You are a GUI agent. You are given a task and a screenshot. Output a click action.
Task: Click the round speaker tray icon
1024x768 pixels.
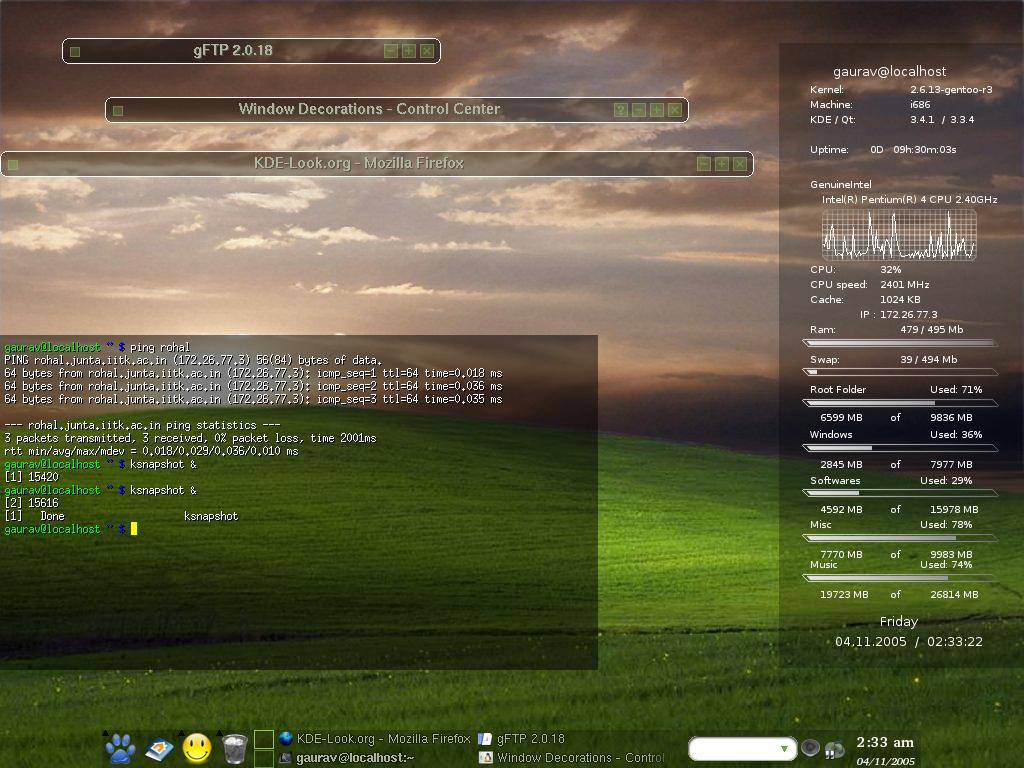point(810,747)
